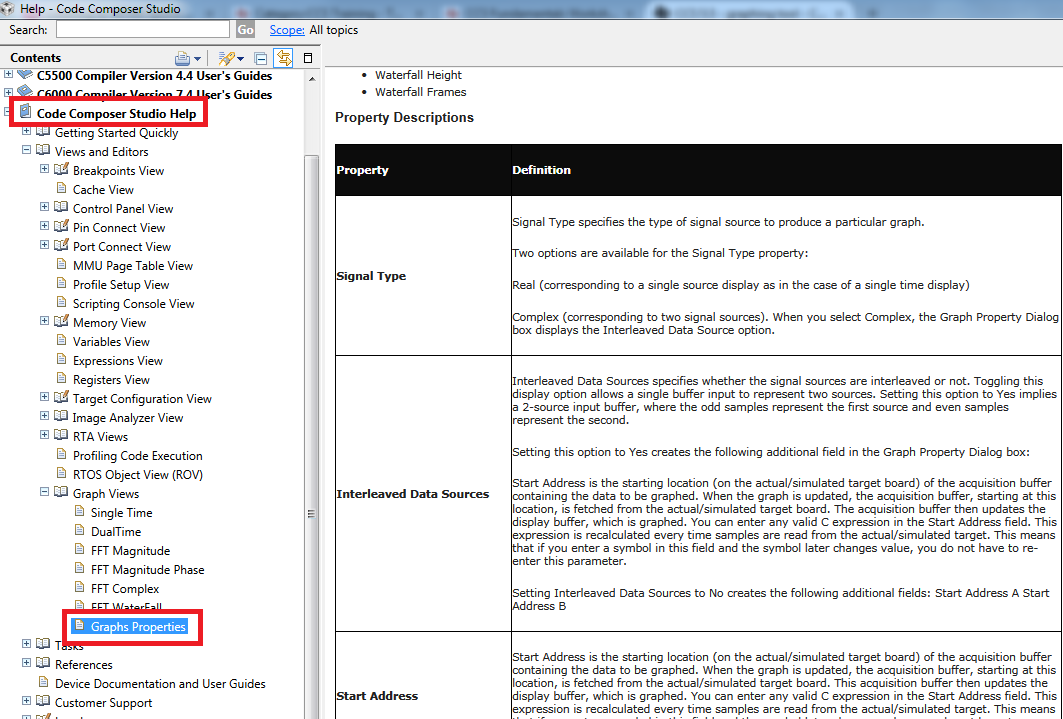The image size is (1063, 719).
Task: Open the DualTime graph topic
Action: [x=116, y=531]
